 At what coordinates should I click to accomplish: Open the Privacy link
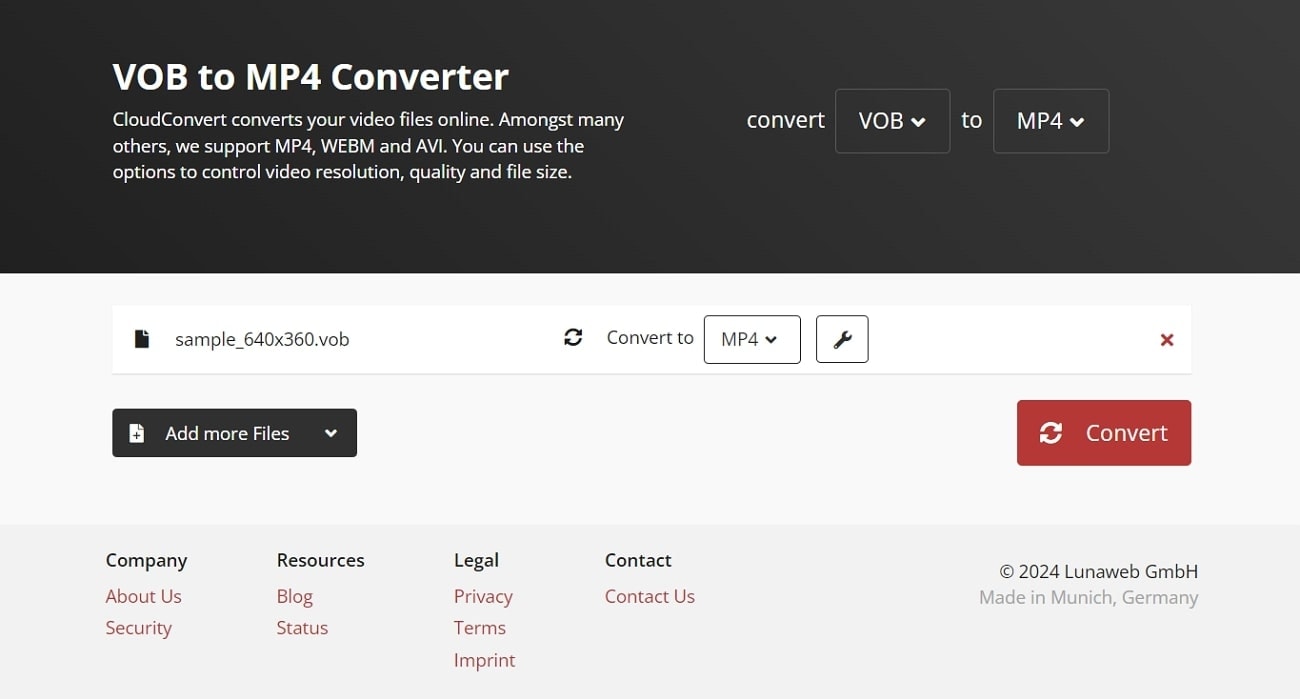coord(483,596)
